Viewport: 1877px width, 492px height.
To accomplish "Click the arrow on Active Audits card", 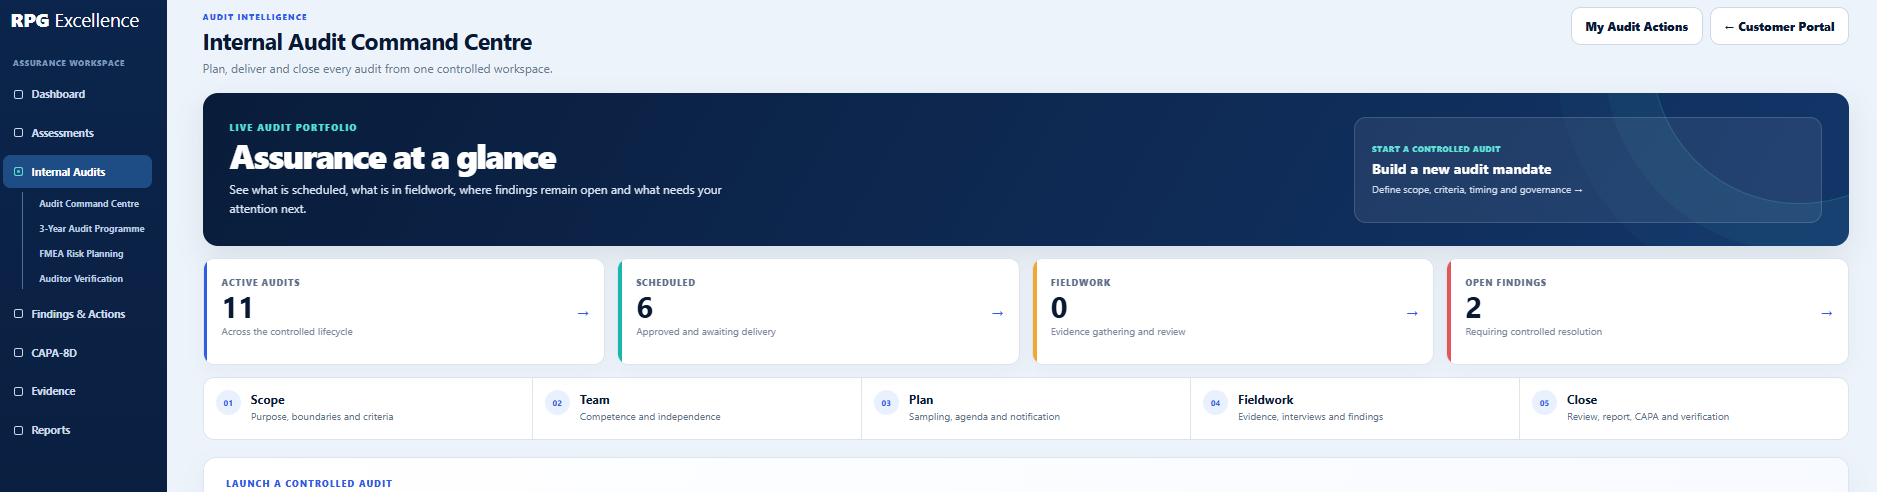I will coord(583,313).
